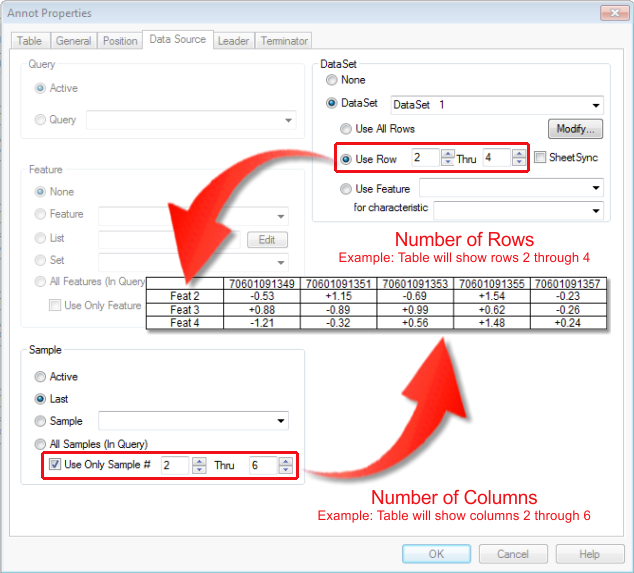Increase the row Thru end value

[517, 153]
